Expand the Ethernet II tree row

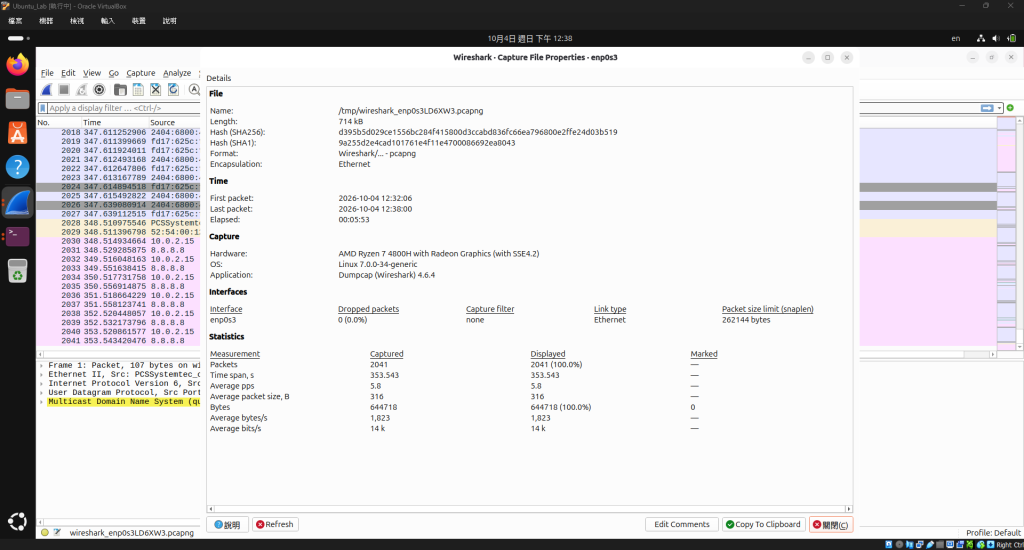click(41, 374)
